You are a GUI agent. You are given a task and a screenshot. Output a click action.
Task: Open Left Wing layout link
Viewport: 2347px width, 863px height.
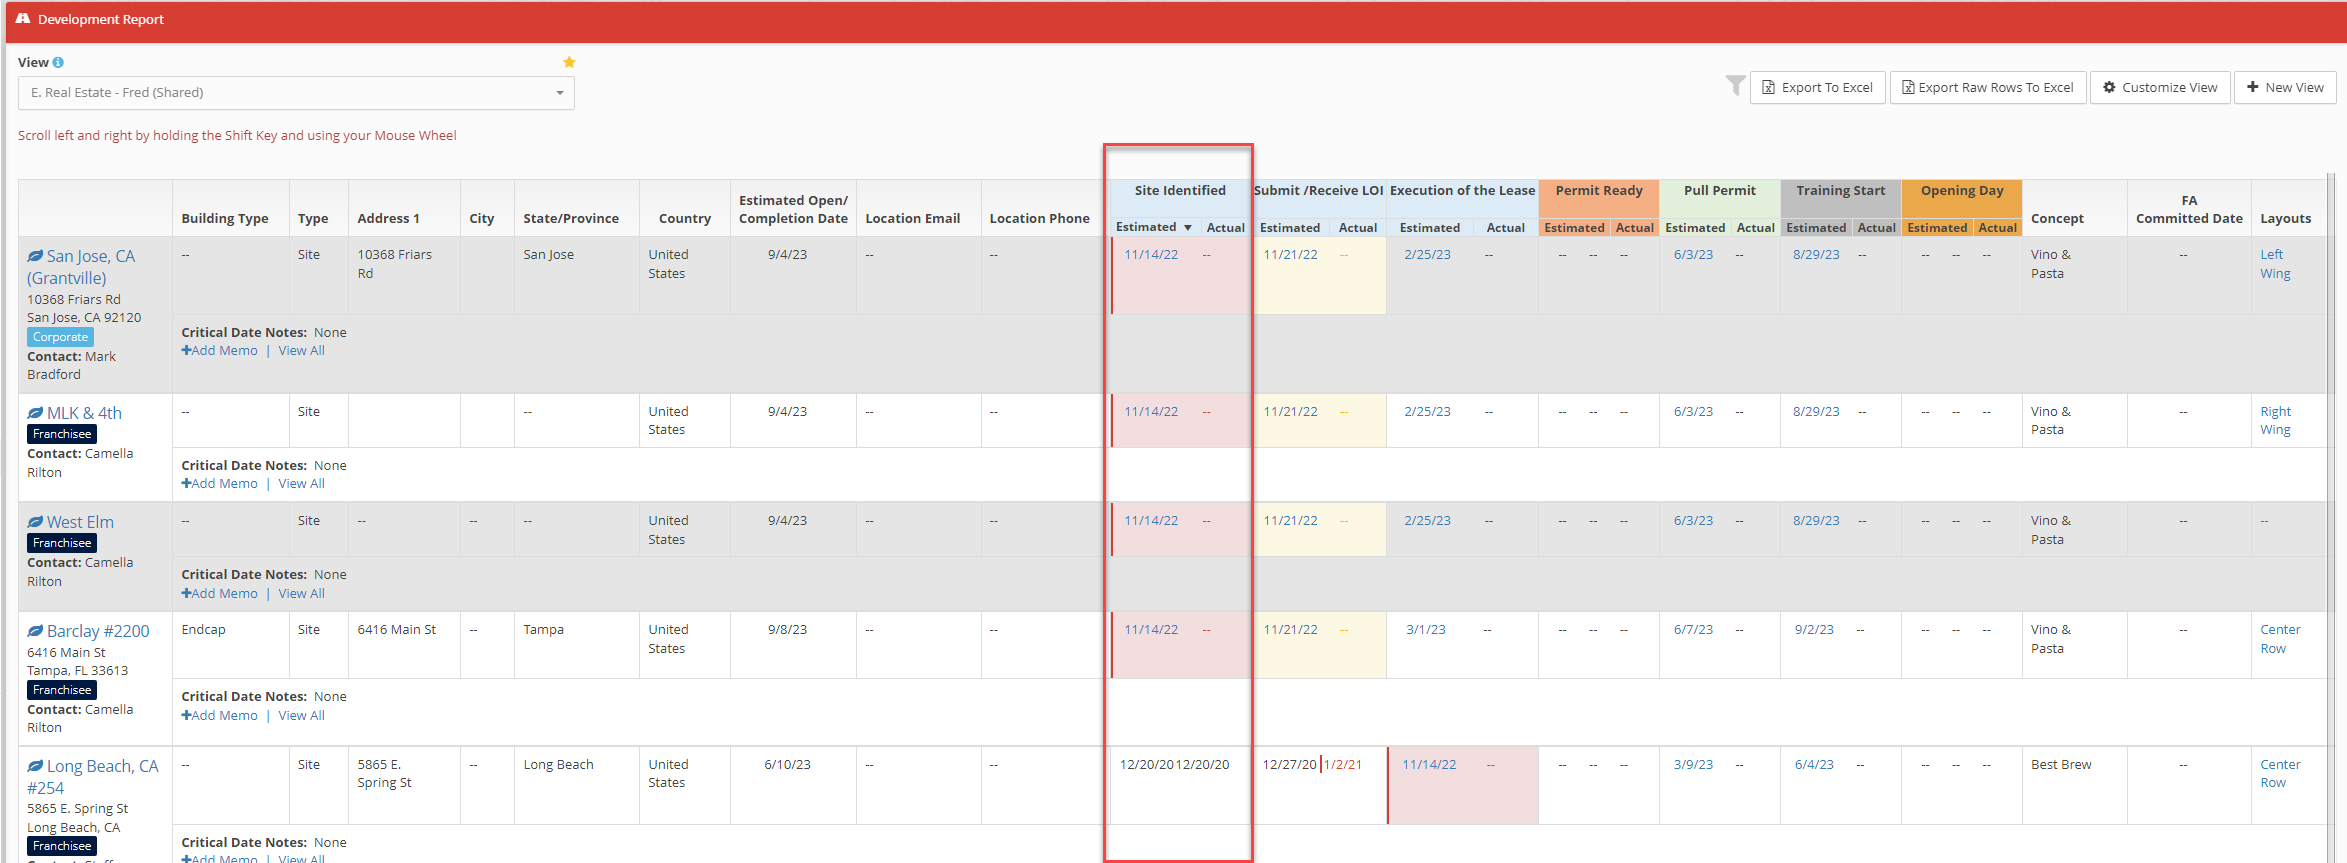[2274, 264]
